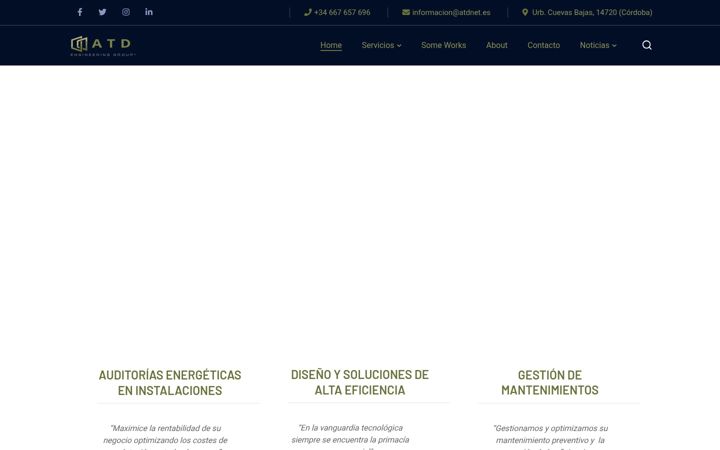This screenshot has height=450, width=720.
Task: Open the Contacto menu item
Action: (544, 45)
